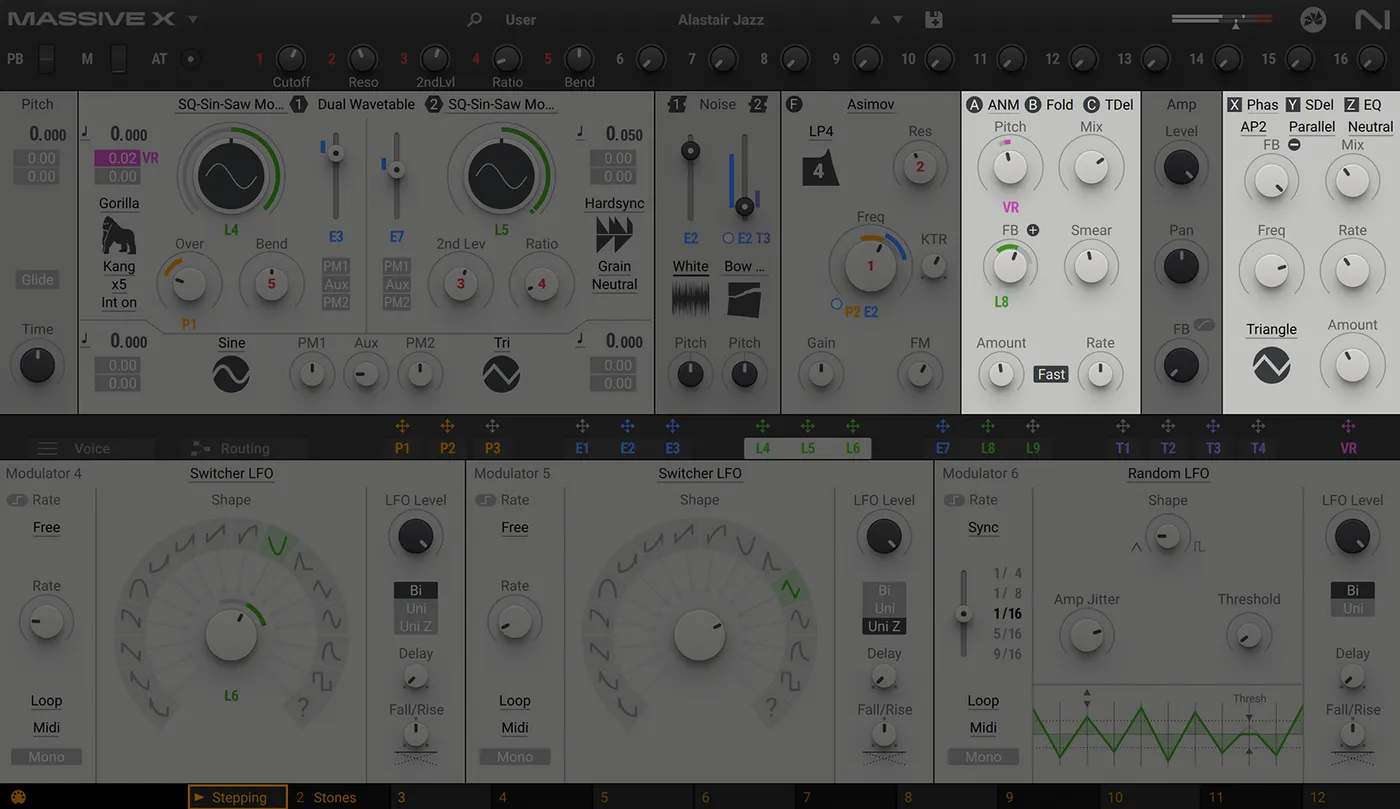Toggle Loop in Modulator 5
Image resolution: width=1400 pixels, height=809 pixels.
coord(515,701)
